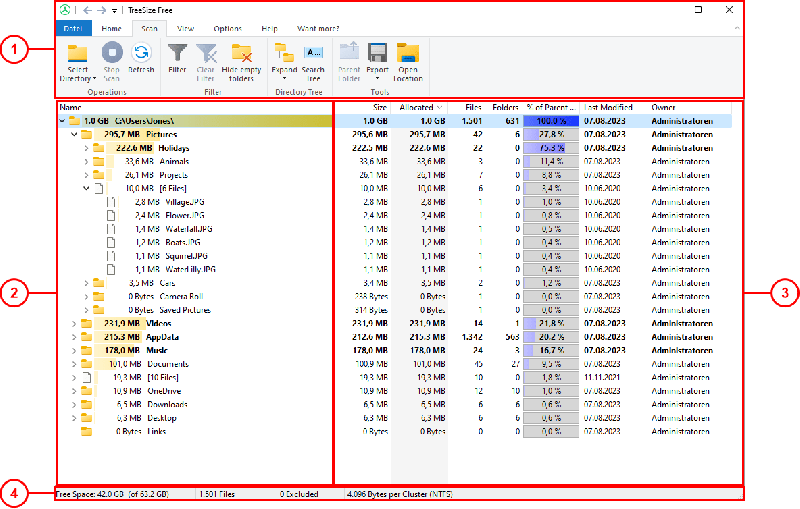Image resolution: width=800 pixels, height=509 pixels.
Task: Collapse the Pictures folder node
Action: click(74, 134)
